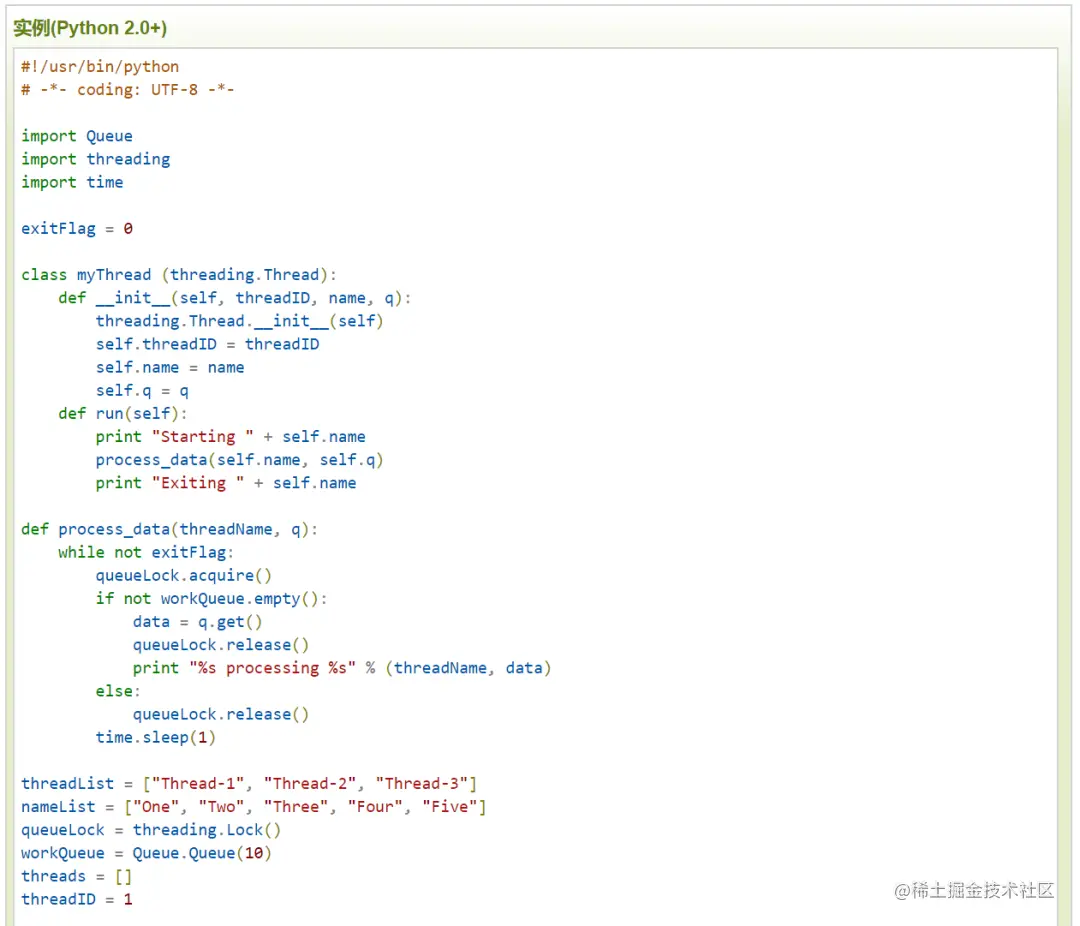The height and width of the screenshot is (926, 1080).
Task: Click the 'self.threadID = threadID' line
Action: [x=207, y=344]
